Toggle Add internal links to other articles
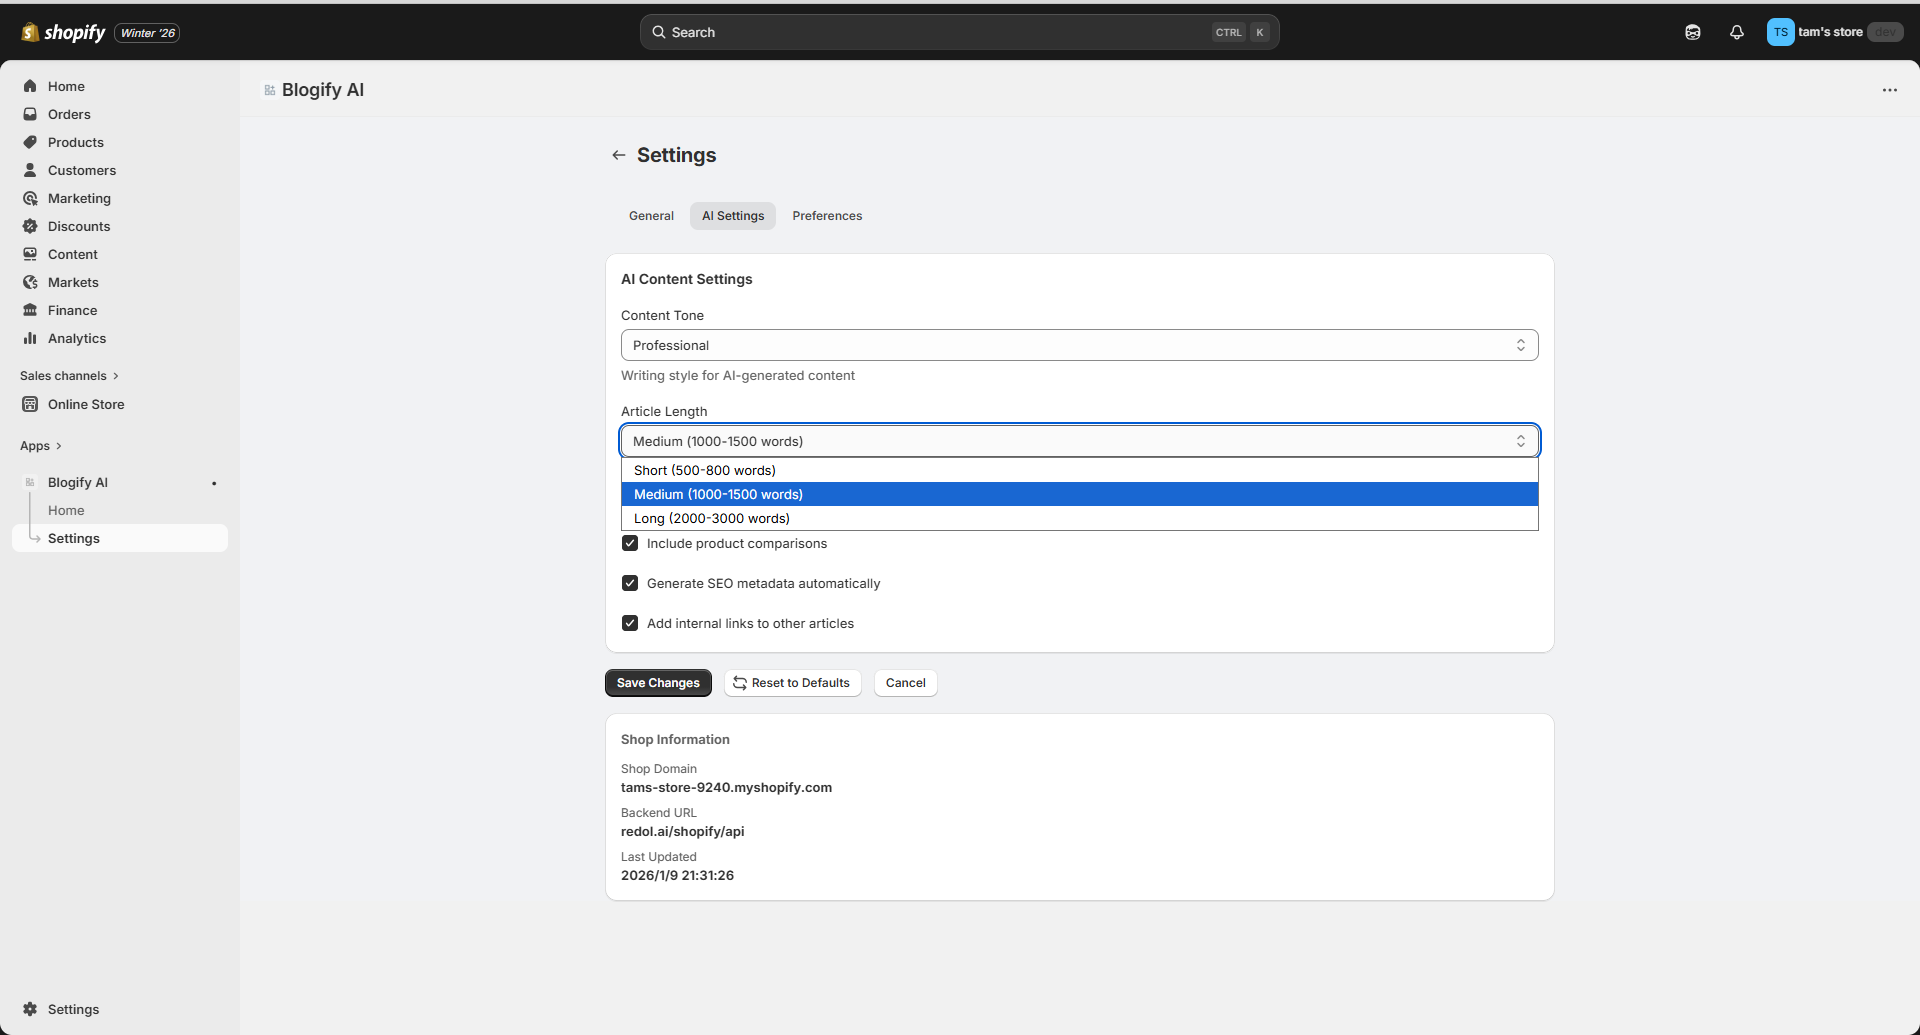Viewport: 1920px width, 1035px height. [630, 623]
